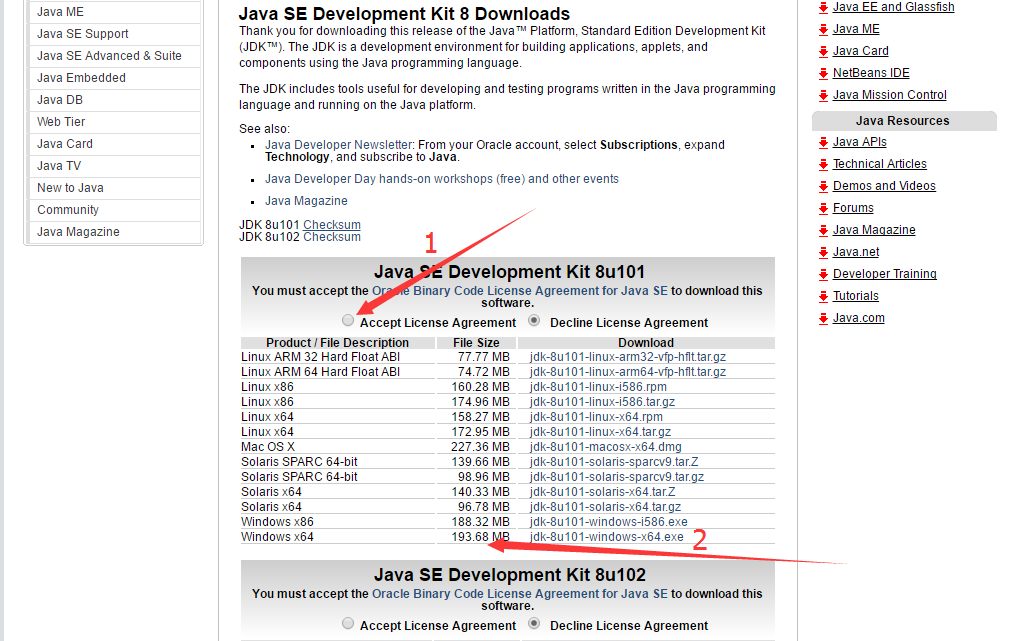Open Tutorials link in Java Resources
The width and height of the screenshot is (1015, 641).
click(x=856, y=296)
